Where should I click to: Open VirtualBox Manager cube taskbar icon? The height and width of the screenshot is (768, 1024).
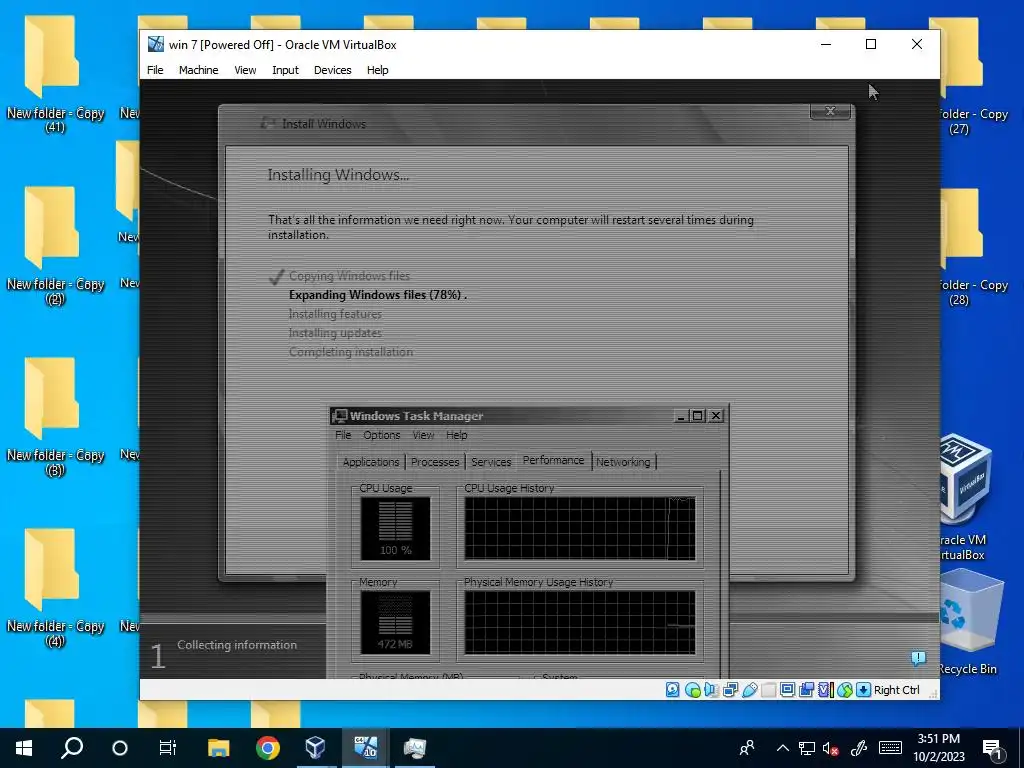[x=315, y=748]
